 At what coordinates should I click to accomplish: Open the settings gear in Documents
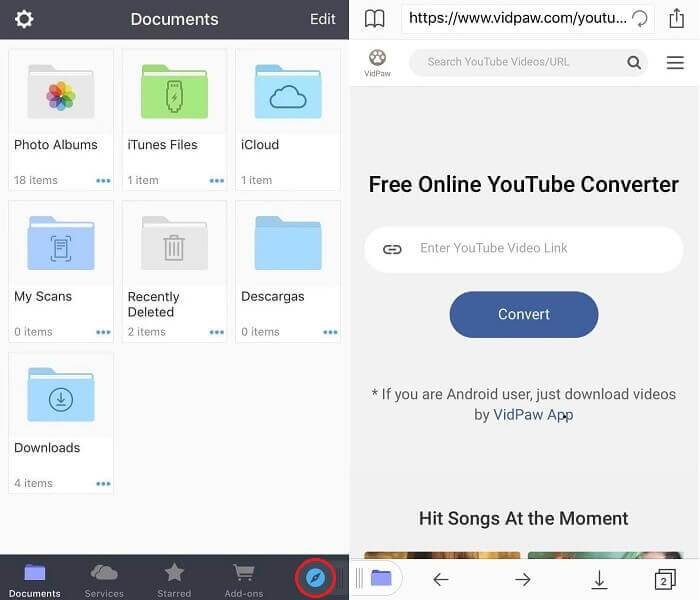pyautogui.click(x=24, y=19)
